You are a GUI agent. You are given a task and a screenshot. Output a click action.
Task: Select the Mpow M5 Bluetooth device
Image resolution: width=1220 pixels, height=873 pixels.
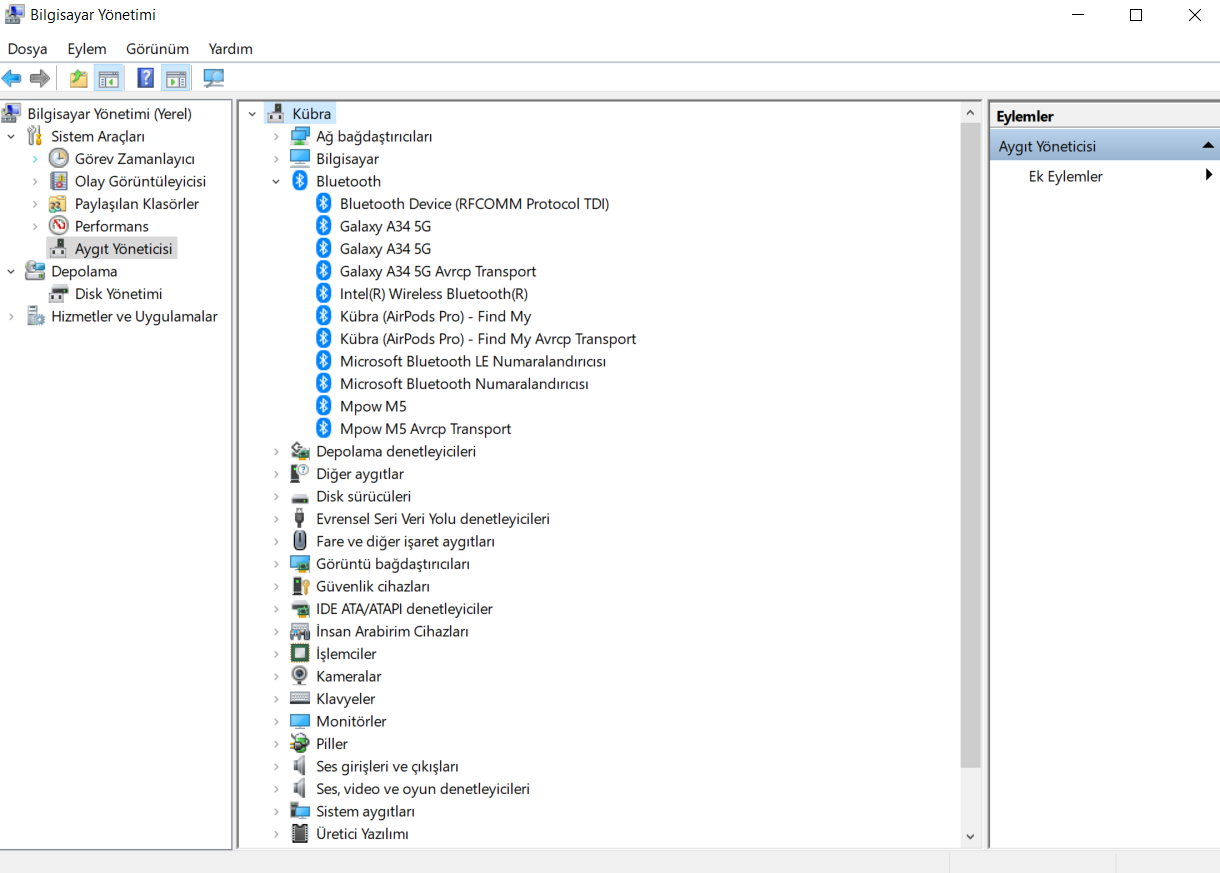(x=372, y=406)
